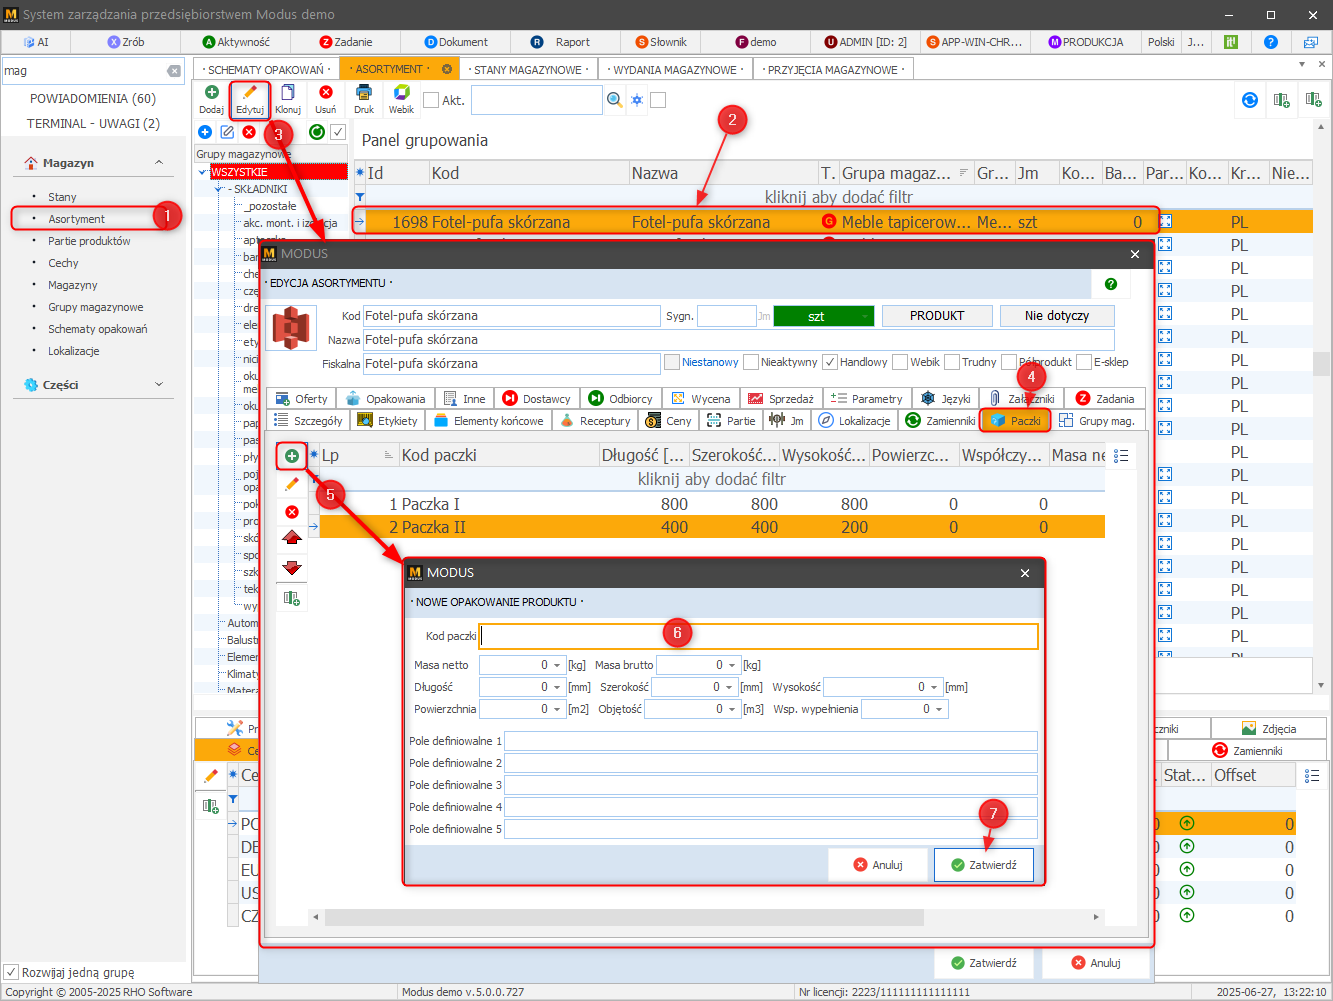Collapse the Magazyn sidebar section
The width and height of the screenshot is (1333, 1001).
158,163
